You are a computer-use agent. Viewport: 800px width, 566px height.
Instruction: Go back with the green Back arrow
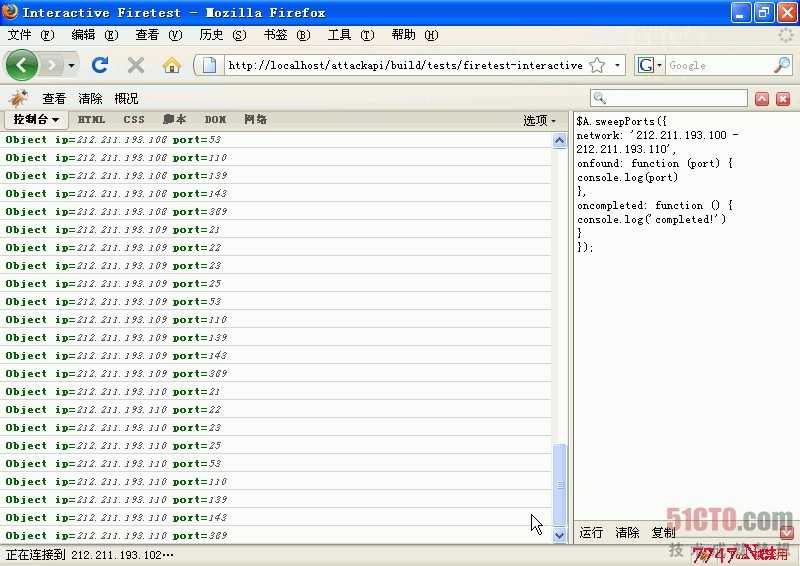click(21, 65)
